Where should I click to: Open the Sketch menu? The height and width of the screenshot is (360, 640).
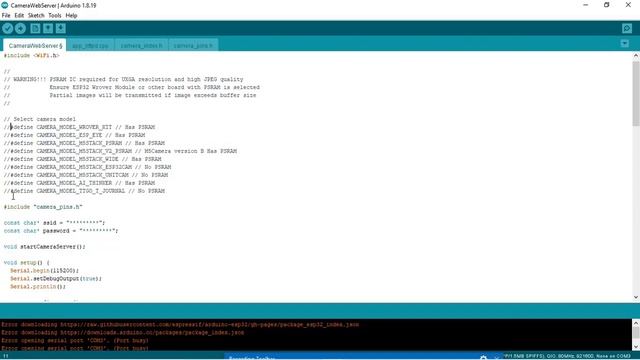[x=36, y=16]
